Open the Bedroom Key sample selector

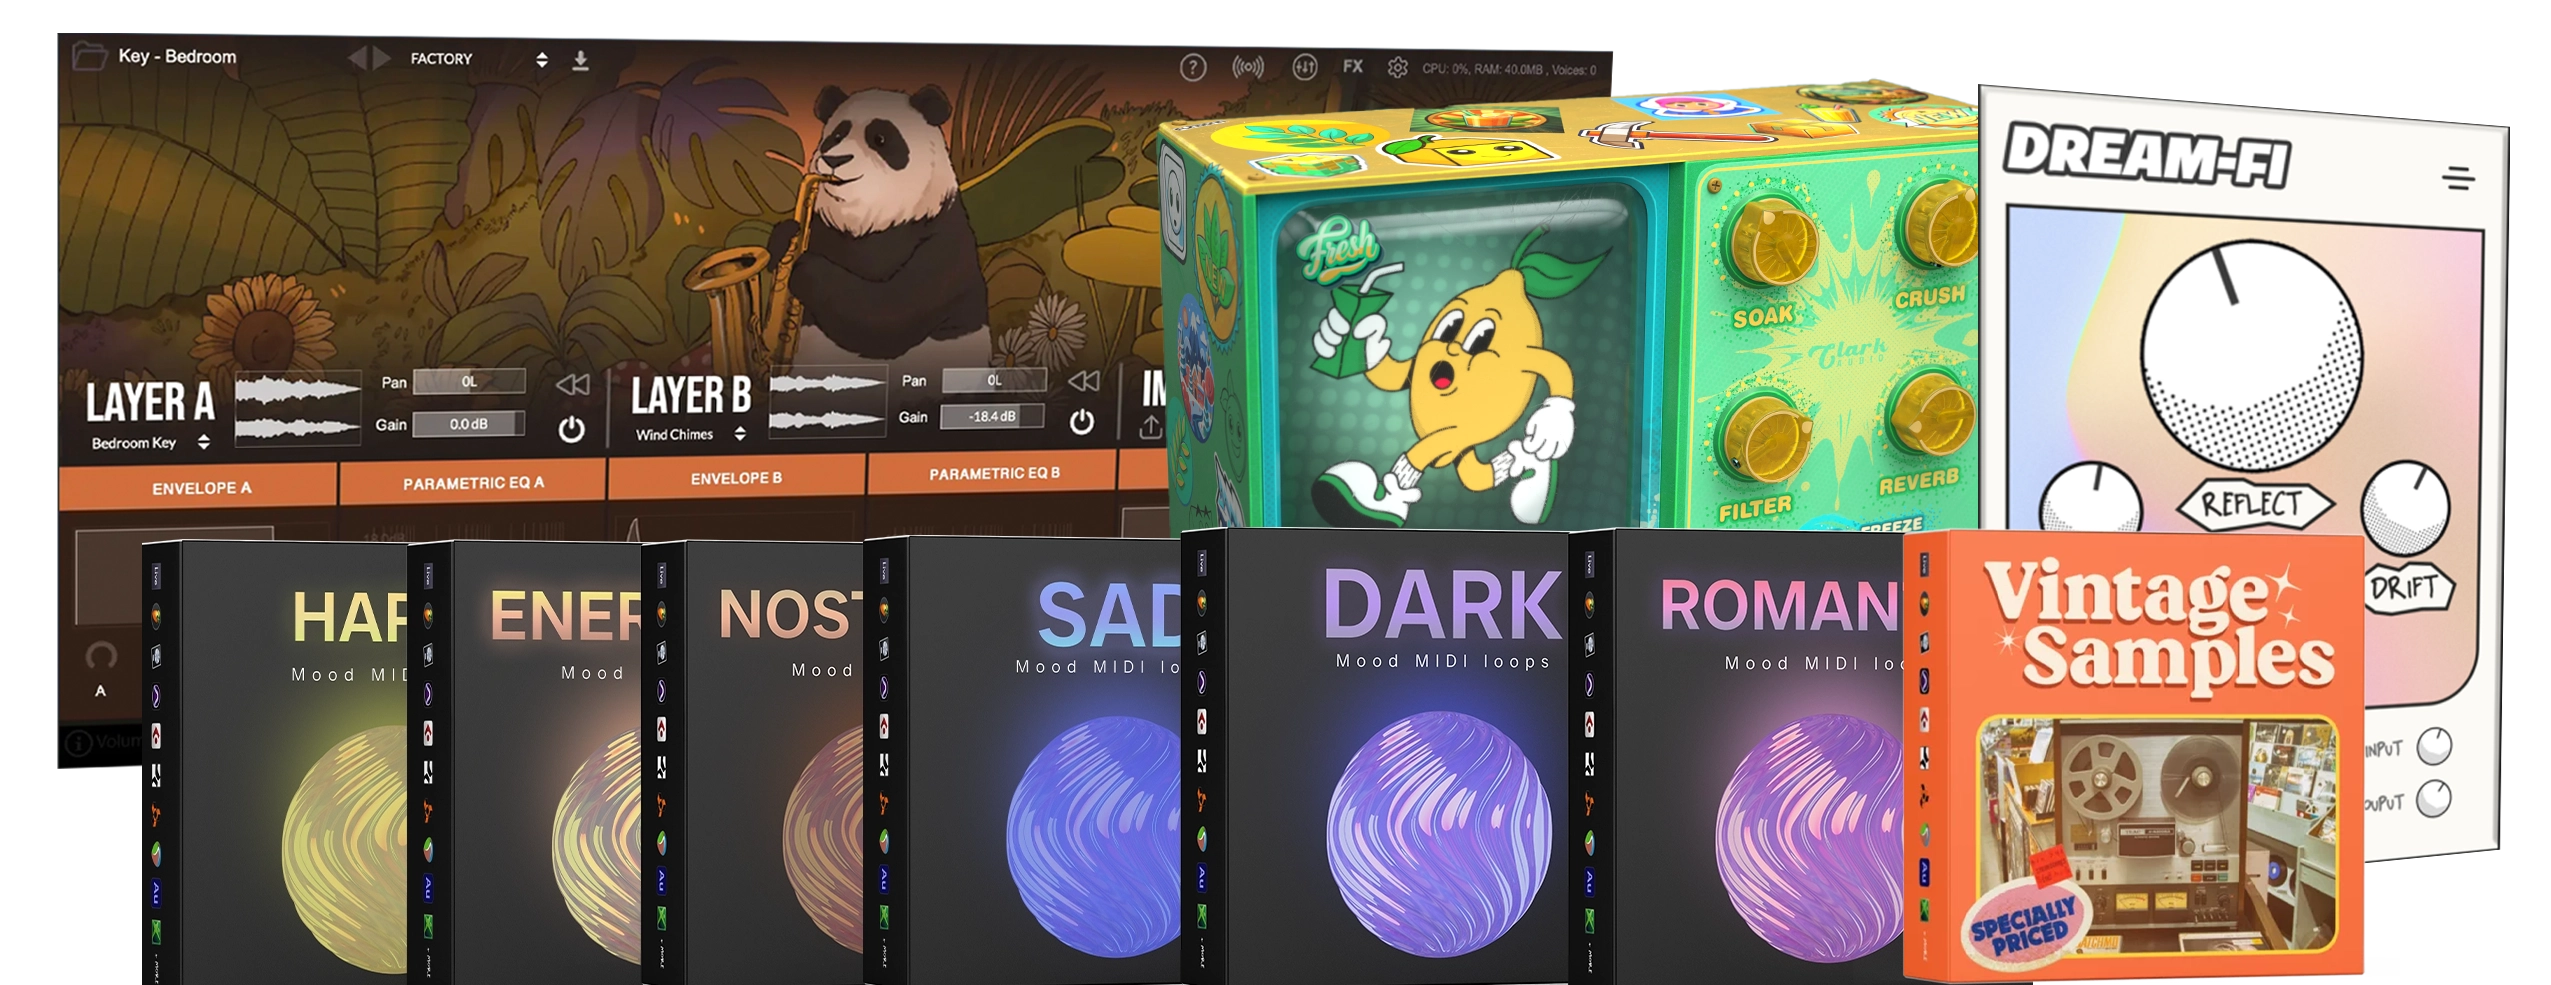pyautogui.click(x=149, y=442)
